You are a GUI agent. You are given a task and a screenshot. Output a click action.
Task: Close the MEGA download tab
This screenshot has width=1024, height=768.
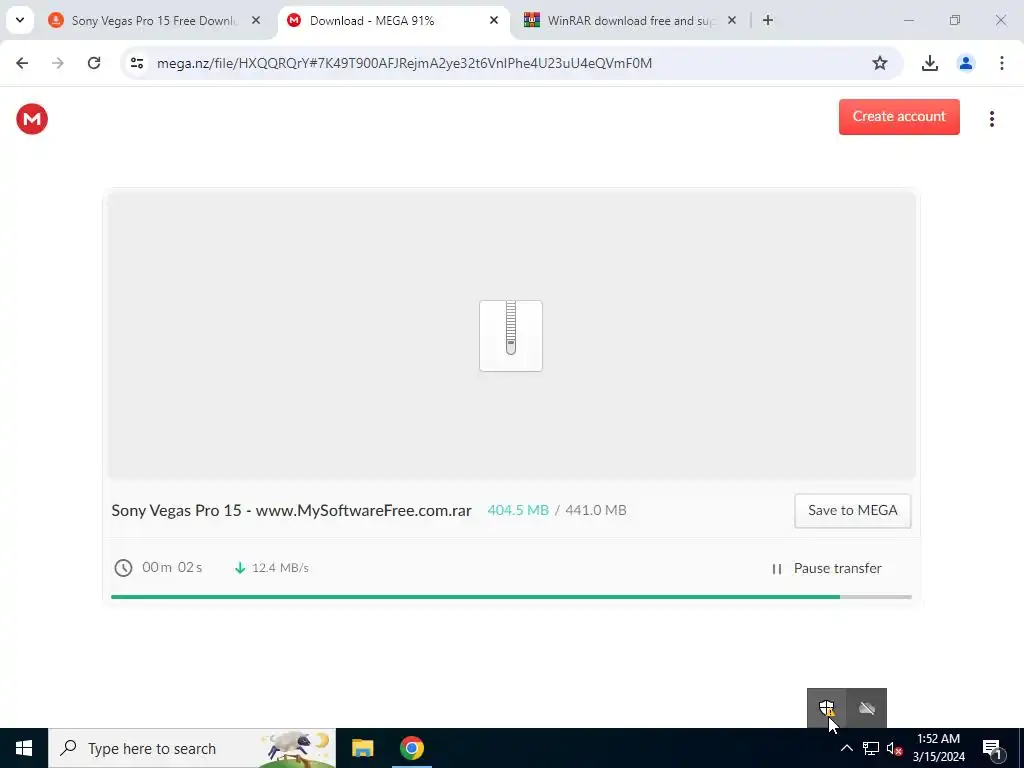494,21
